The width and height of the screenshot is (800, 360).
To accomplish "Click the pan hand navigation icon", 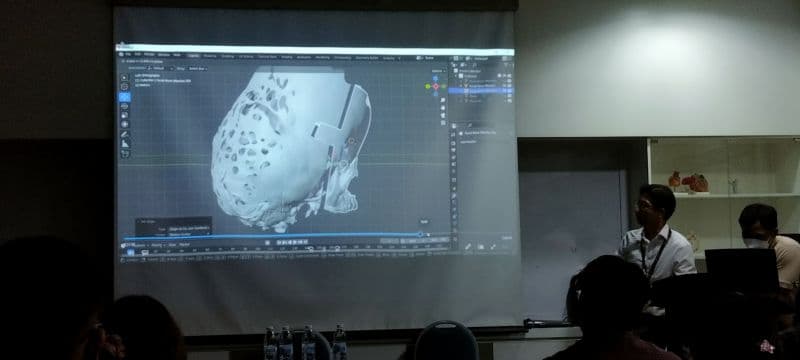I will pyautogui.click(x=443, y=108).
